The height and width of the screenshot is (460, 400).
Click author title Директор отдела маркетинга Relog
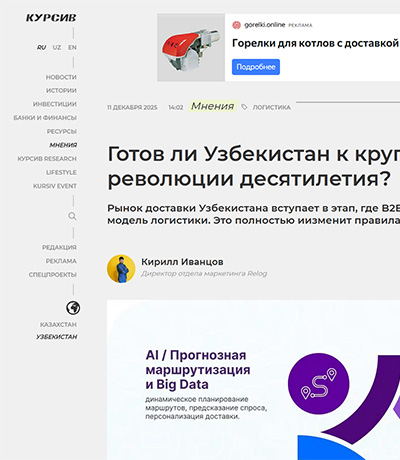pyautogui.click(x=204, y=274)
